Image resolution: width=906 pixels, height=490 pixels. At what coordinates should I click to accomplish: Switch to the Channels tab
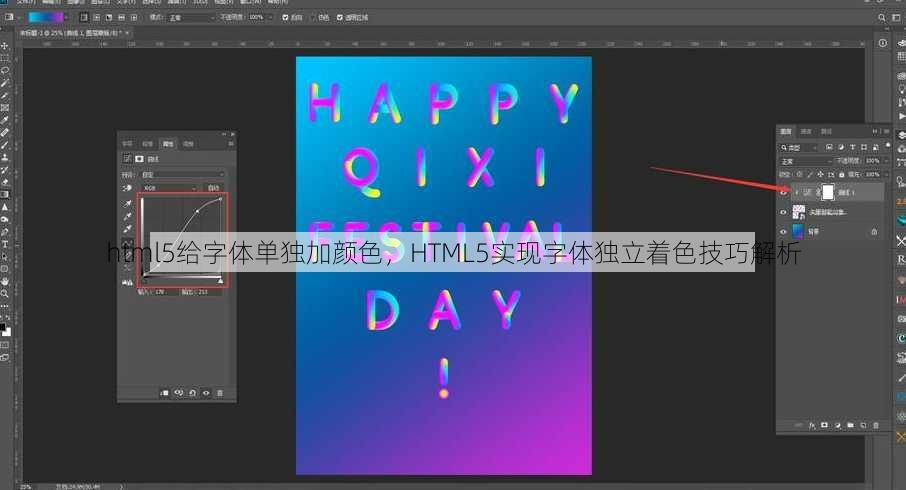[x=806, y=132]
